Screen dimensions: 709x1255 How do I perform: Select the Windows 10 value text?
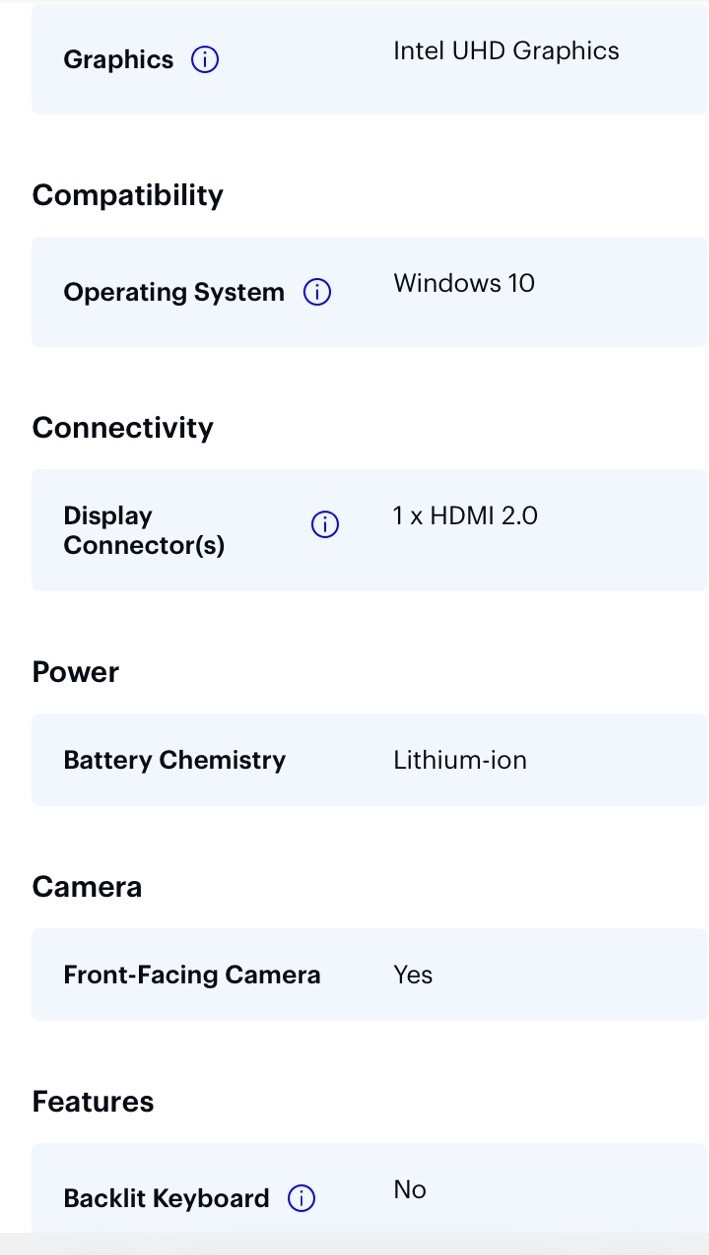click(464, 283)
